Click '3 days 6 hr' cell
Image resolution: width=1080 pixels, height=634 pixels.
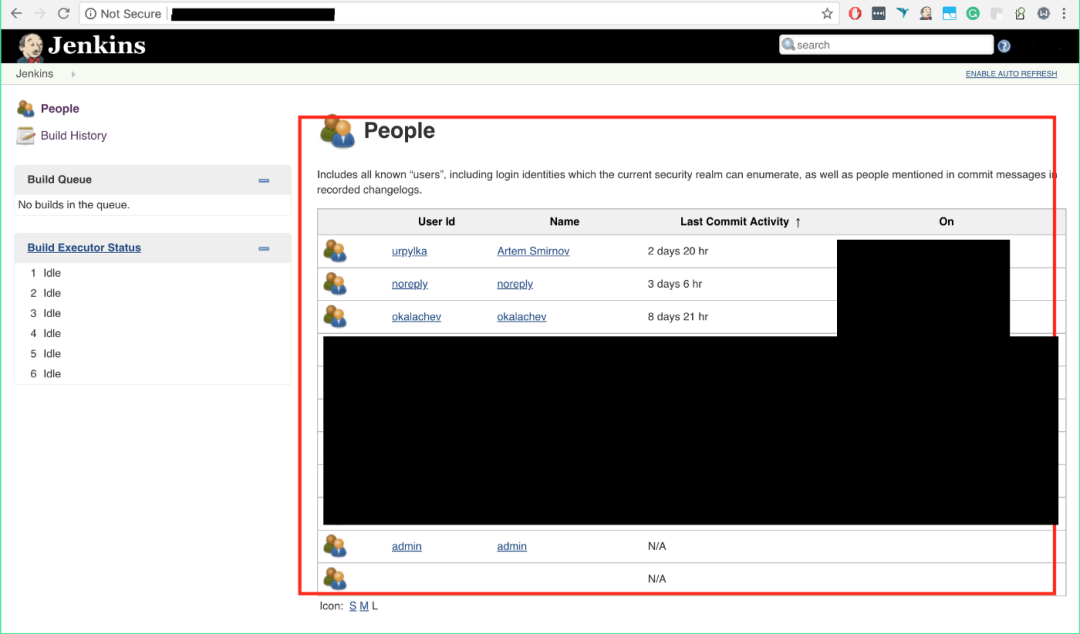[x=675, y=284]
